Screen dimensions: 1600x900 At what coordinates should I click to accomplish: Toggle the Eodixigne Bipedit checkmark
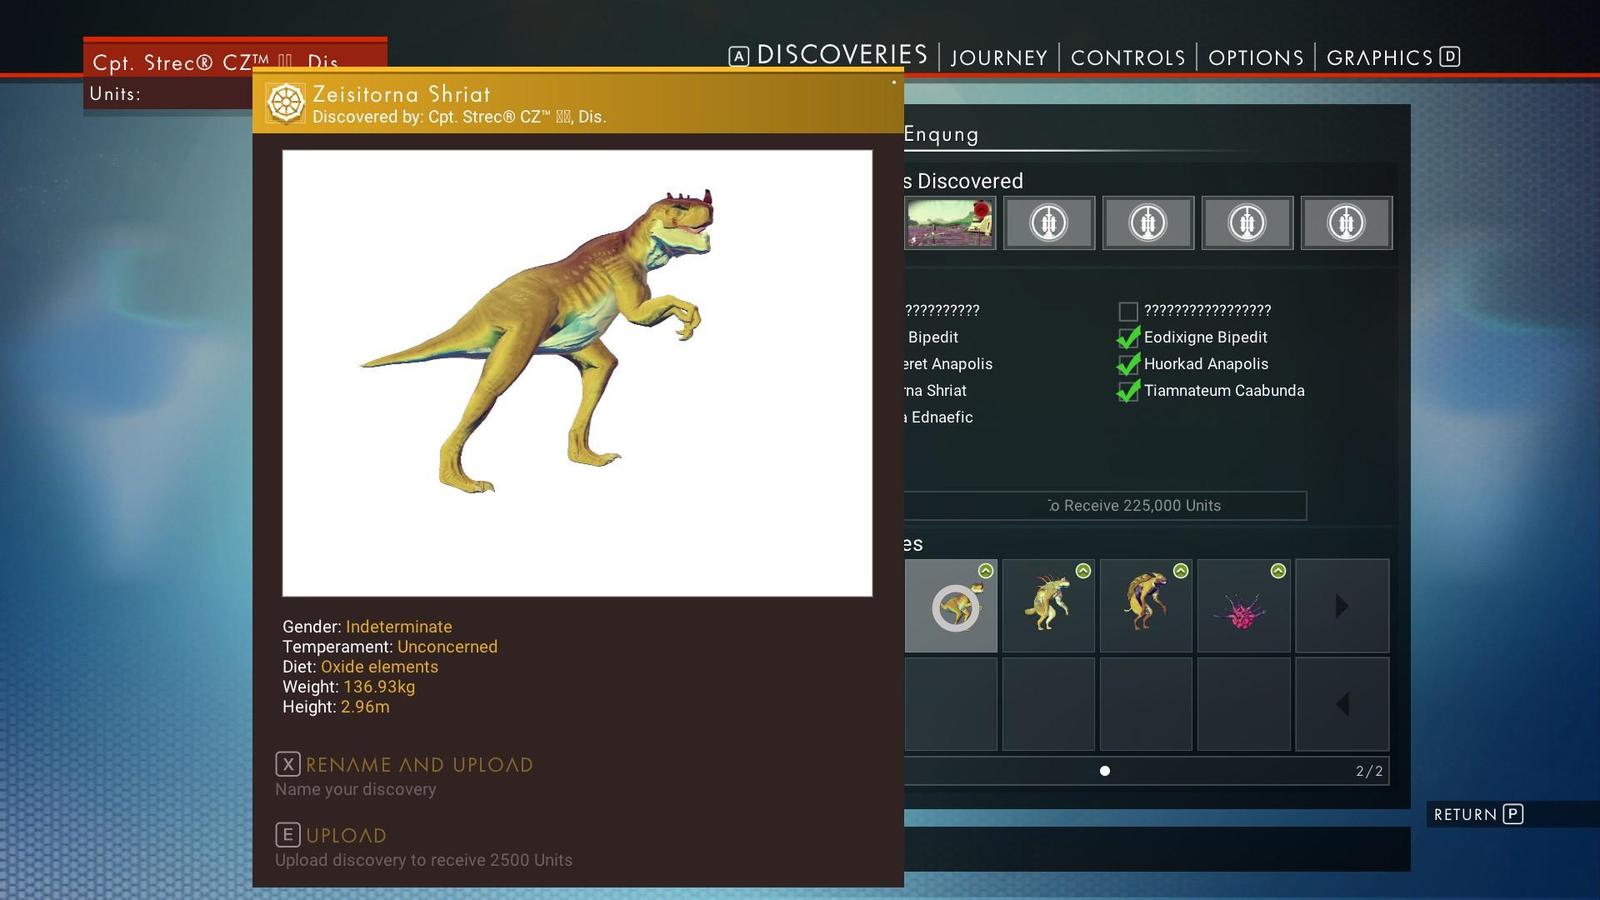tap(1128, 337)
